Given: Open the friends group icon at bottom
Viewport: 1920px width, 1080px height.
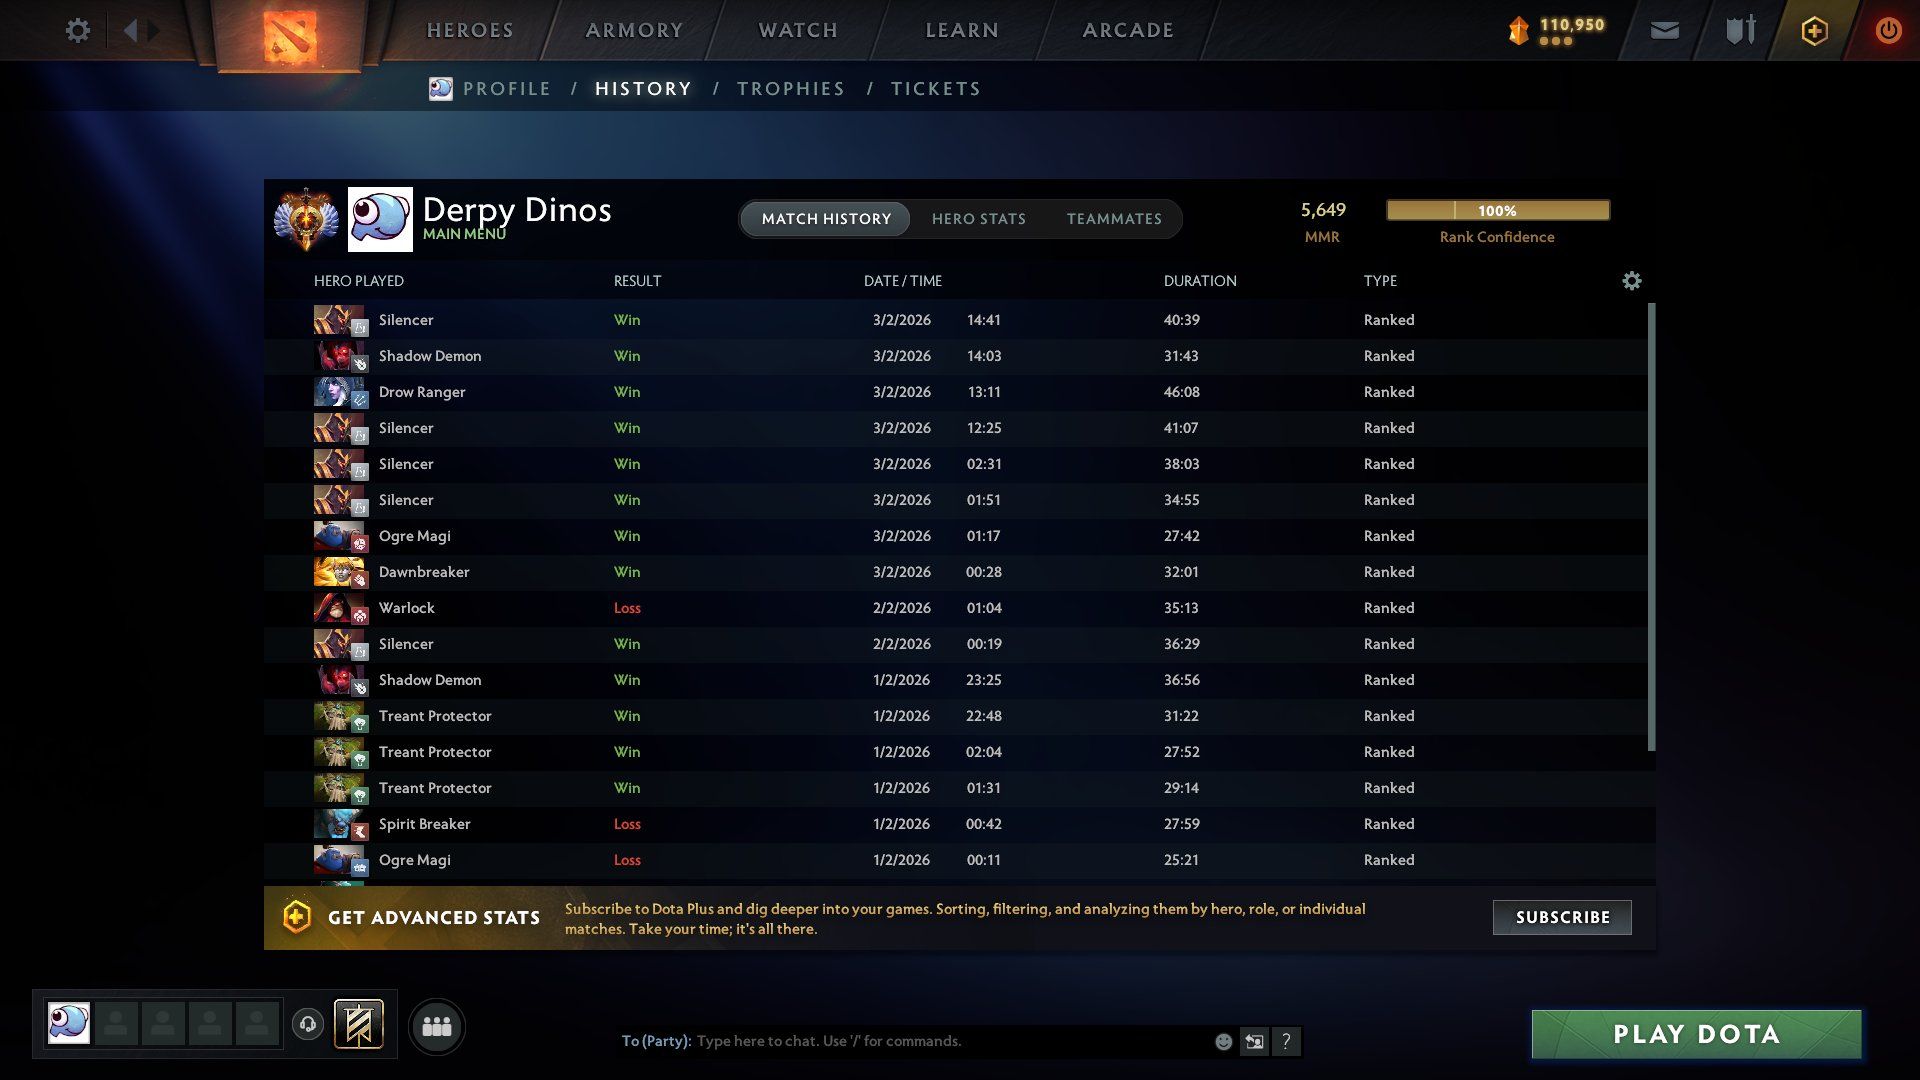Looking at the screenshot, I should 437,1026.
